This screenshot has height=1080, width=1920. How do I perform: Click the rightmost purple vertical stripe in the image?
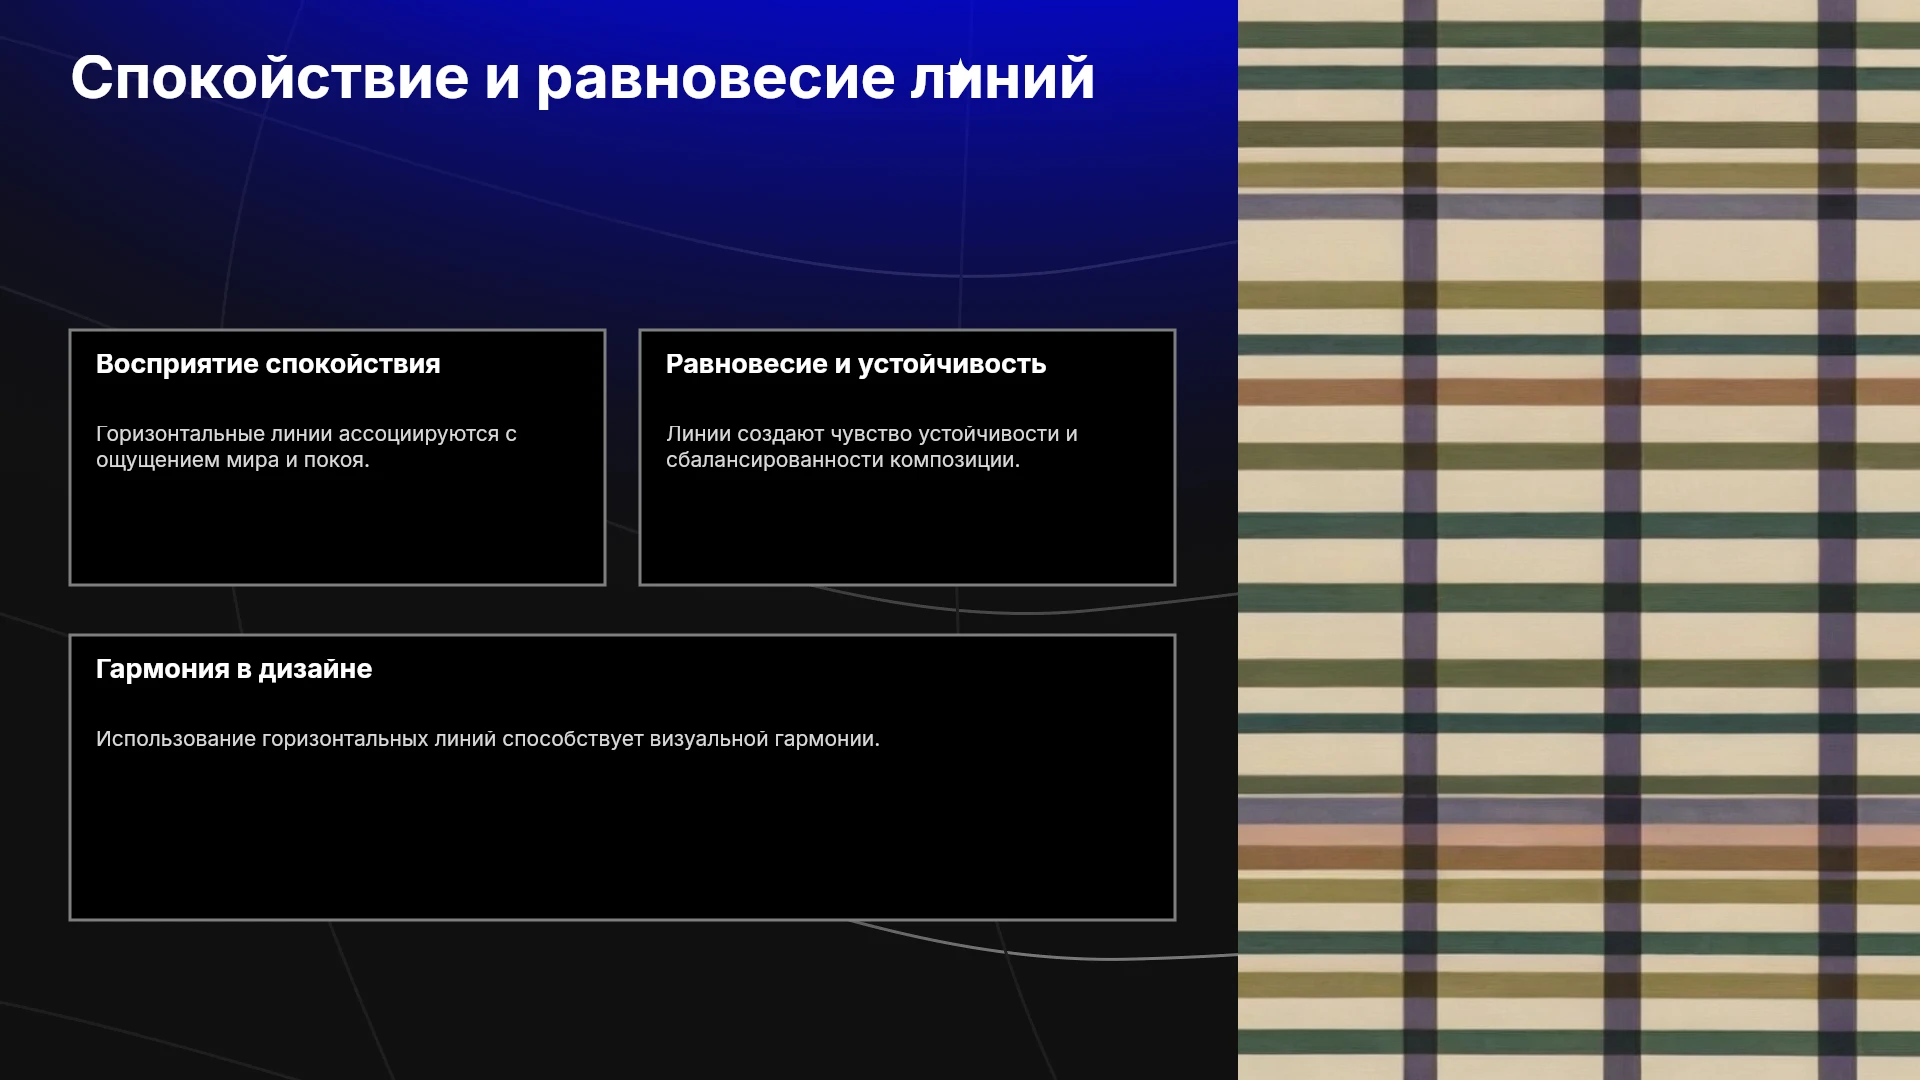tap(1837, 540)
